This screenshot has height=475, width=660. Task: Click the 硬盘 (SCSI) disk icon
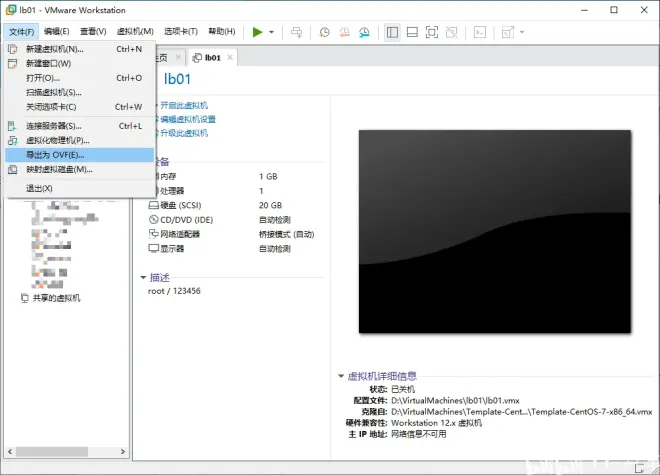coord(153,205)
